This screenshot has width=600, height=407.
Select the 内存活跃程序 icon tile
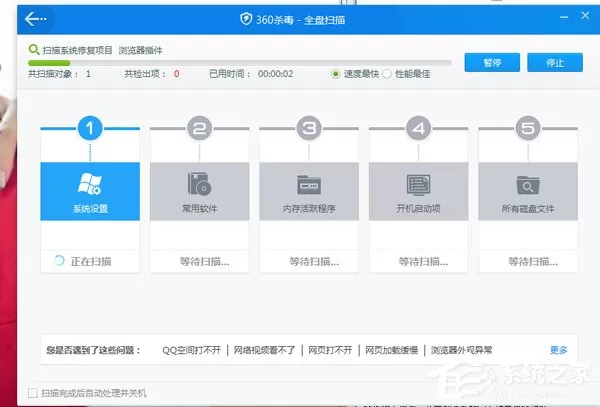tap(309, 191)
